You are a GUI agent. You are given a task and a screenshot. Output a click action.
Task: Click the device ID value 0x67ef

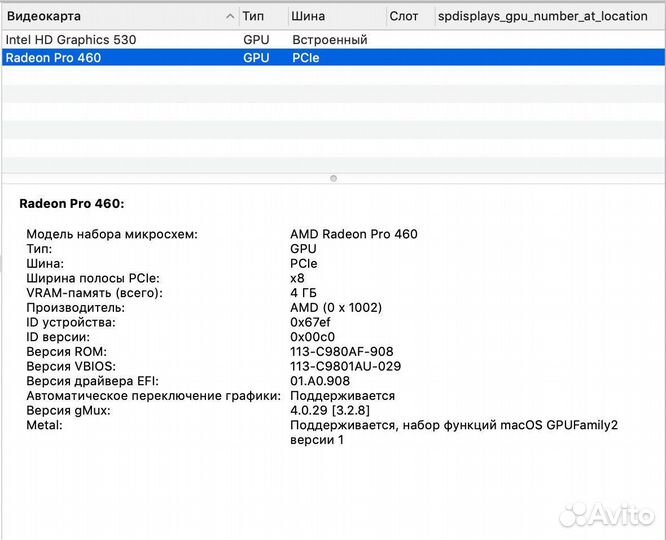click(312, 322)
